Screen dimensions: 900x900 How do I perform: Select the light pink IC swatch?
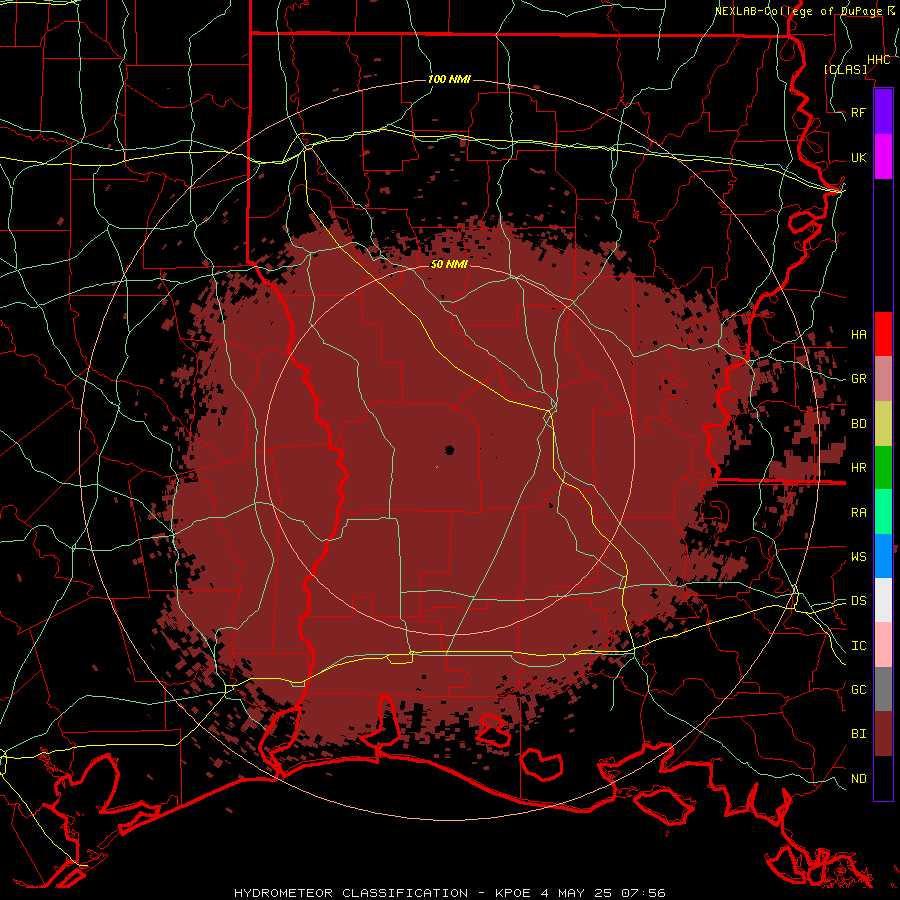[x=883, y=645]
